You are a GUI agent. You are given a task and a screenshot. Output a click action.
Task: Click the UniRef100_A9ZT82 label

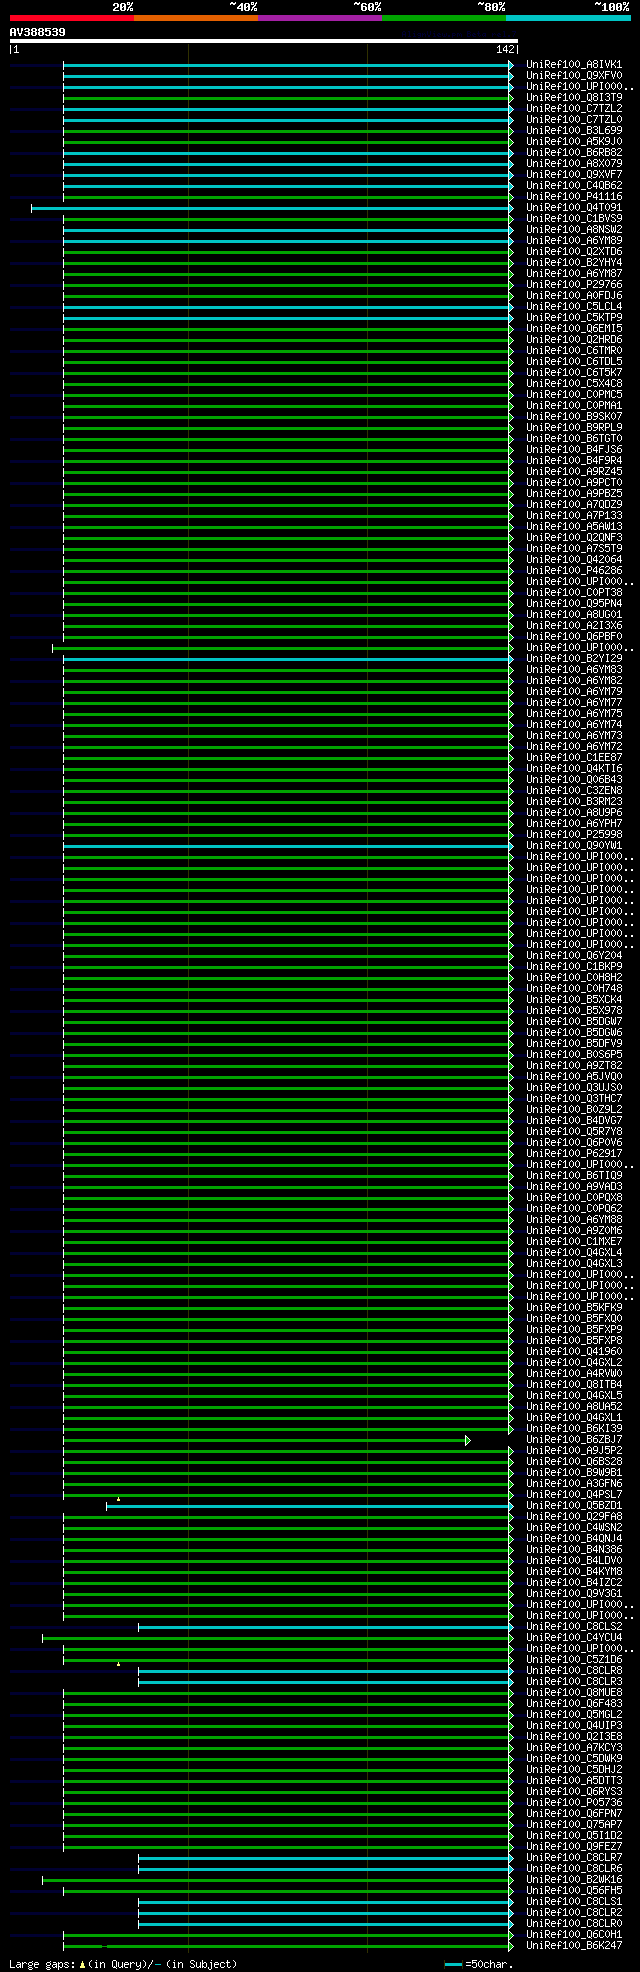pos(574,1065)
